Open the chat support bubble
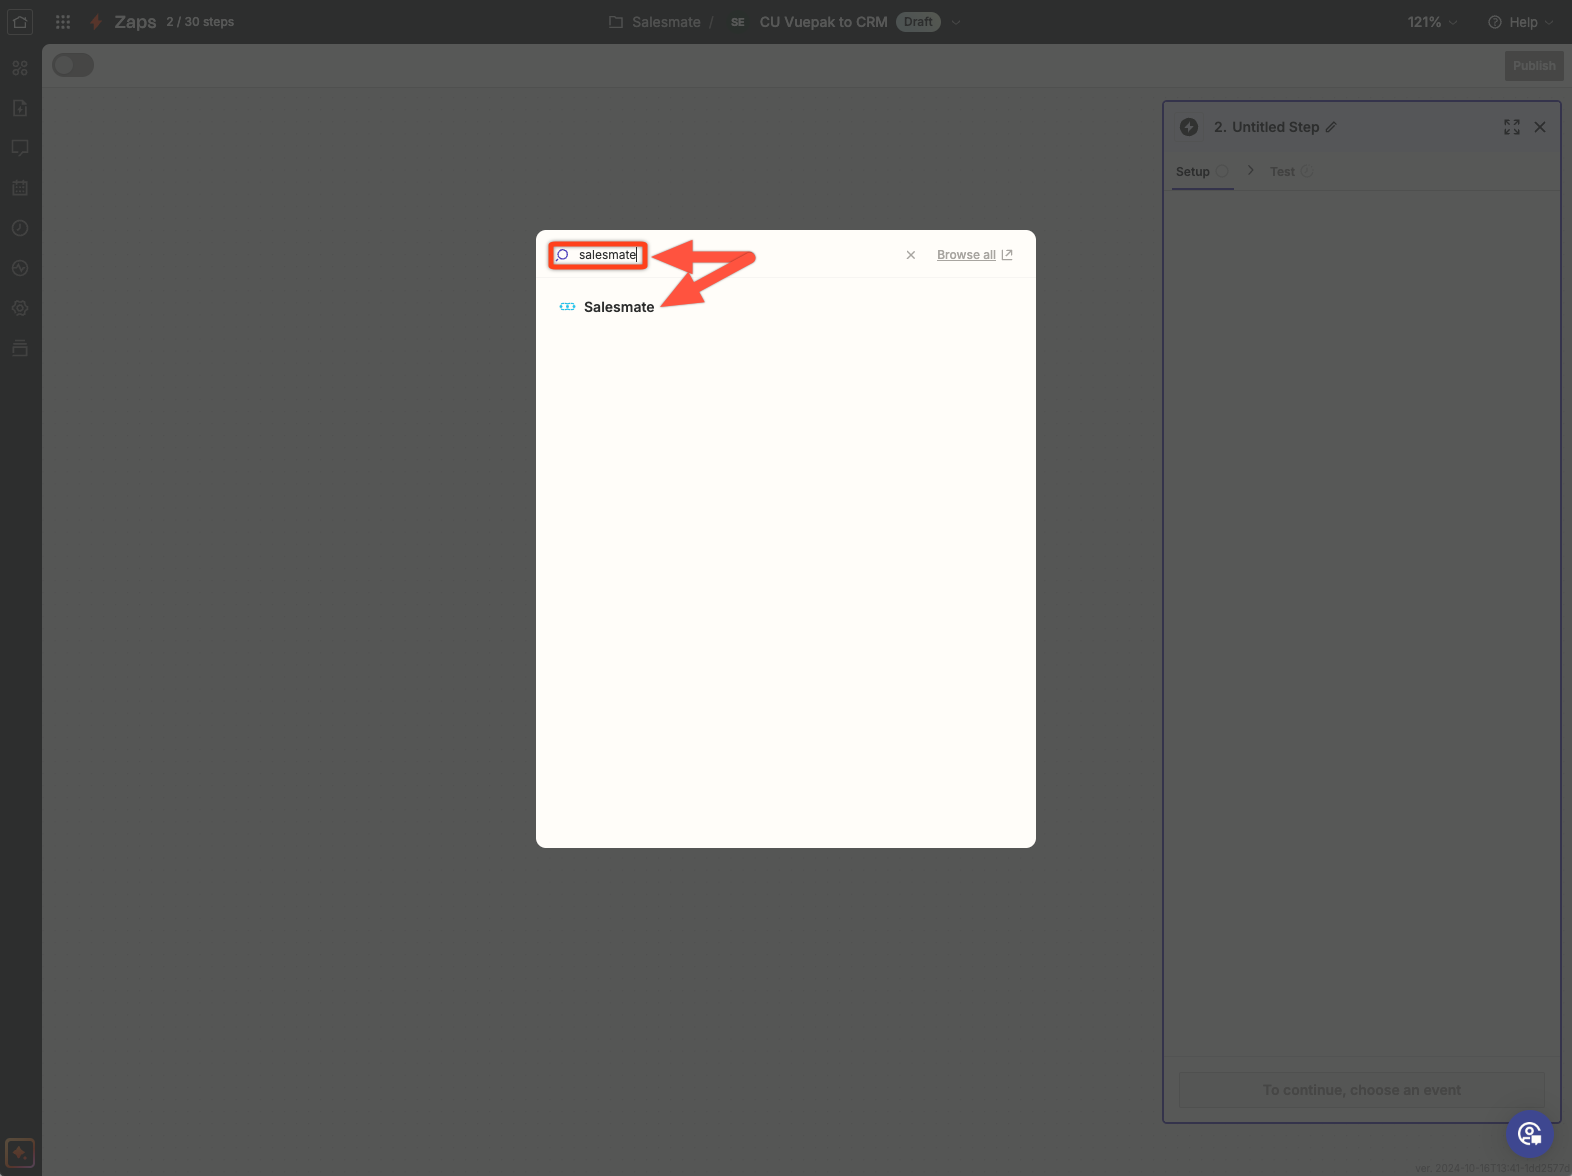 tap(1529, 1133)
